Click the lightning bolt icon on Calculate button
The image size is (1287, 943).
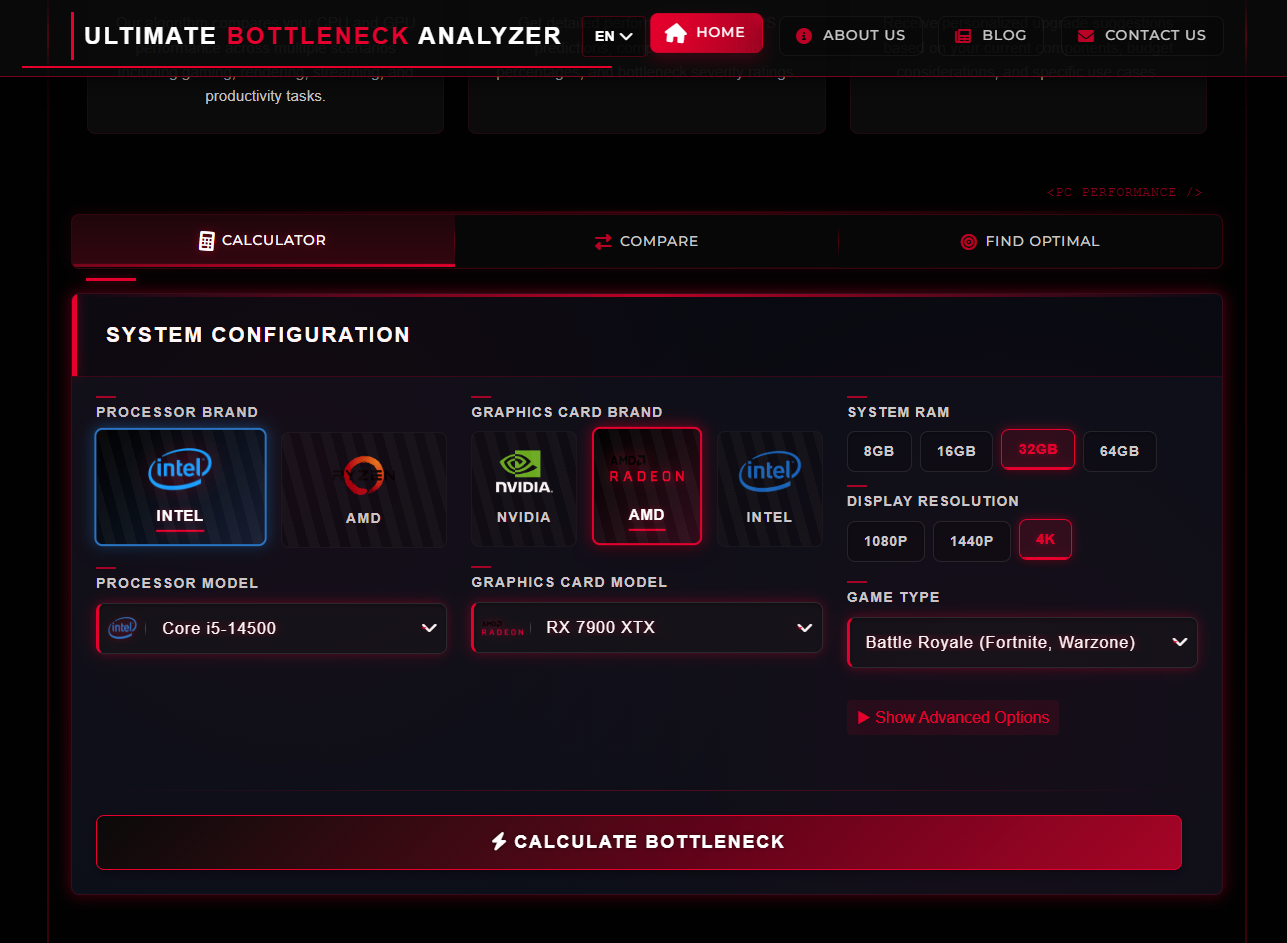pyautogui.click(x=499, y=842)
